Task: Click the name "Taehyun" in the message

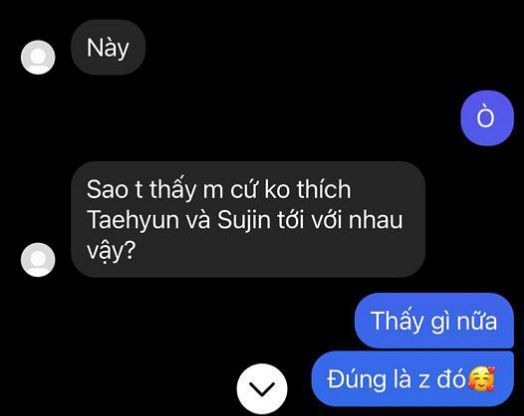Action: coord(133,221)
